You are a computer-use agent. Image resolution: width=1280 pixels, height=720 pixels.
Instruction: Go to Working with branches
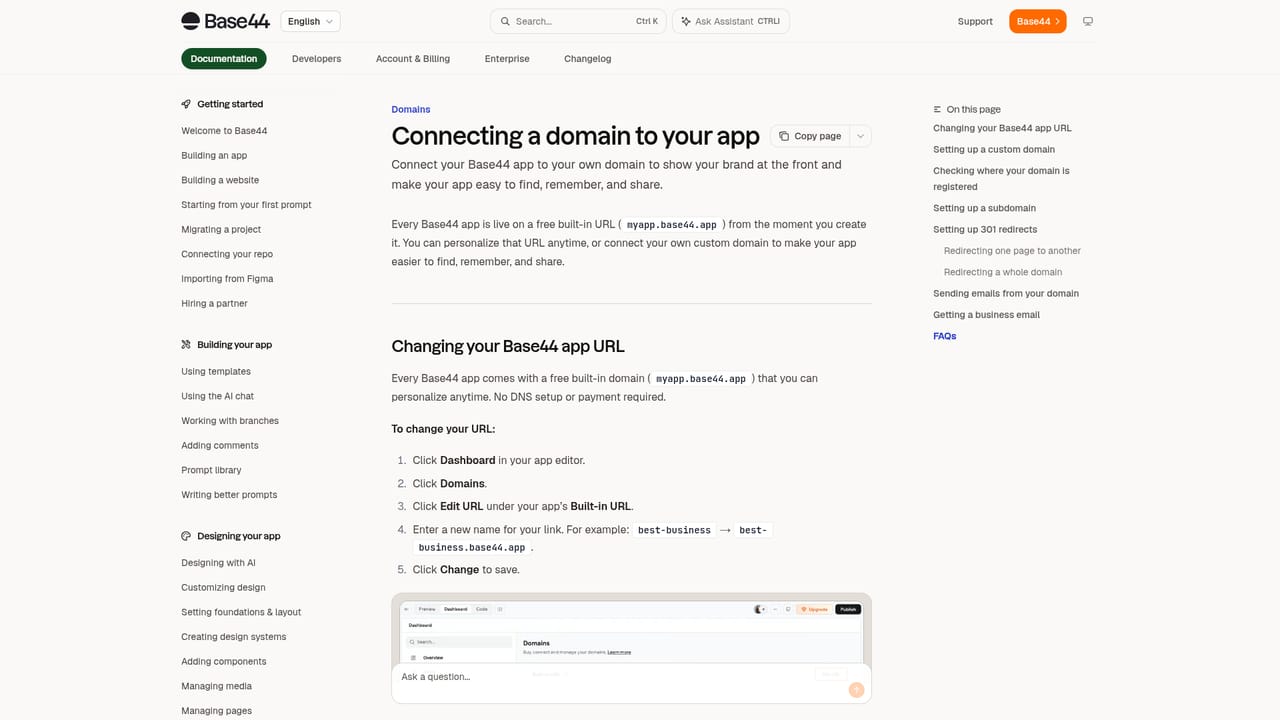coord(230,421)
